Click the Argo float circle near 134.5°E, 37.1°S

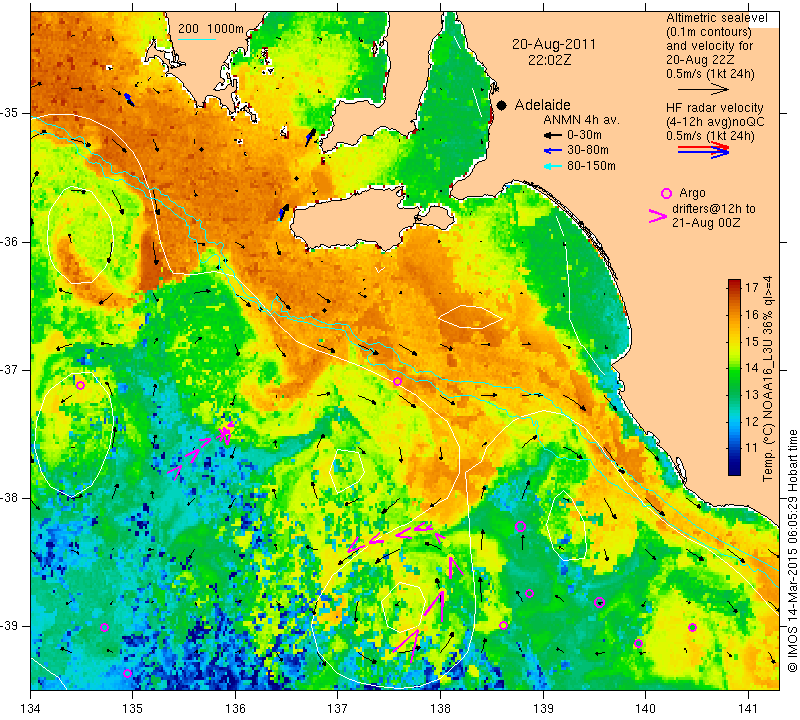pos(80,385)
